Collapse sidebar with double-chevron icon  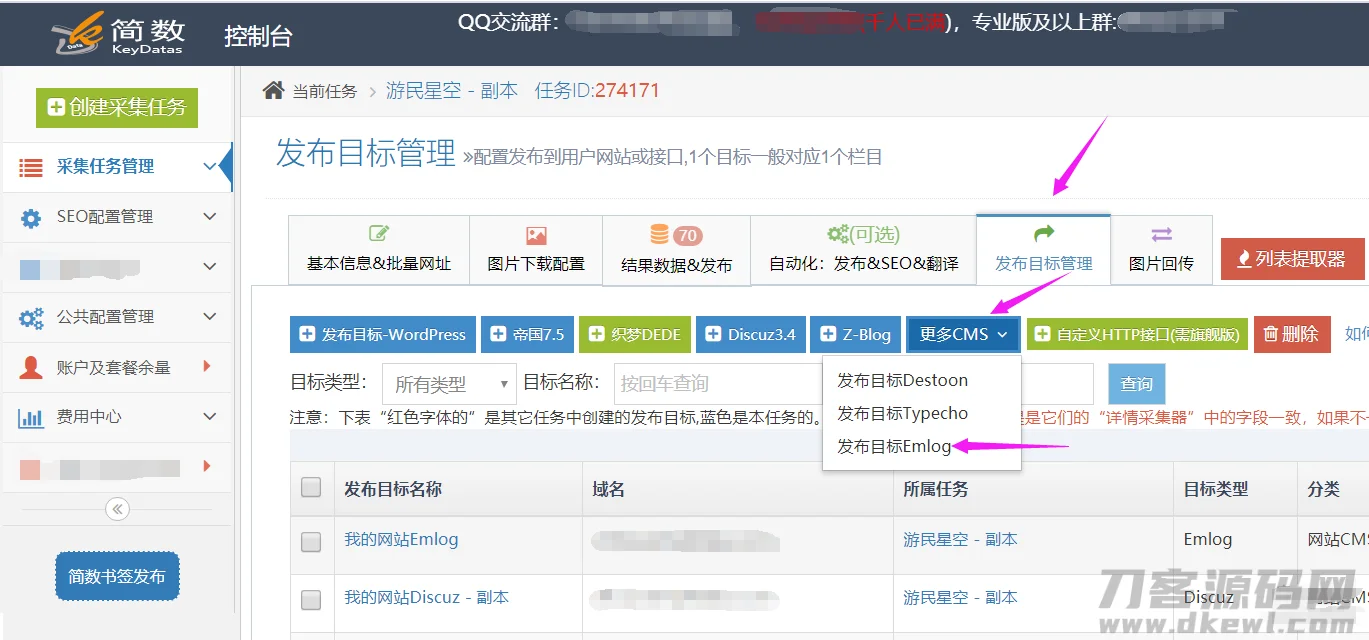117,509
